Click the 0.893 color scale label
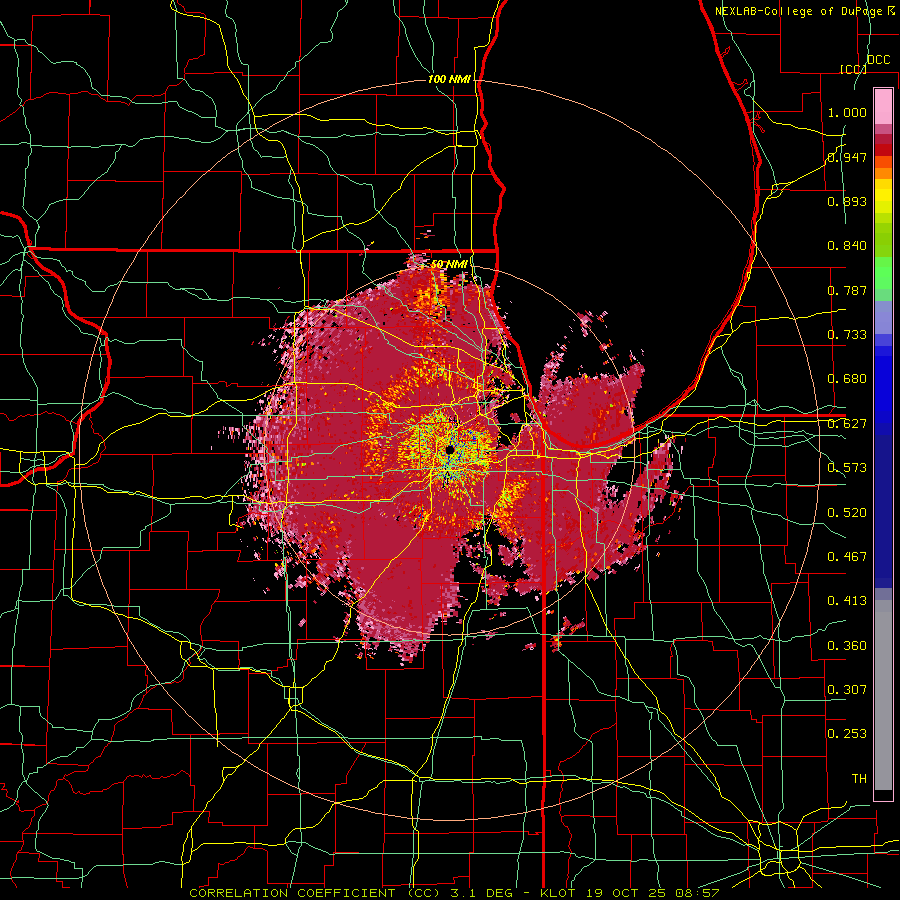Screen dimensions: 900x900 pyautogui.click(x=847, y=201)
